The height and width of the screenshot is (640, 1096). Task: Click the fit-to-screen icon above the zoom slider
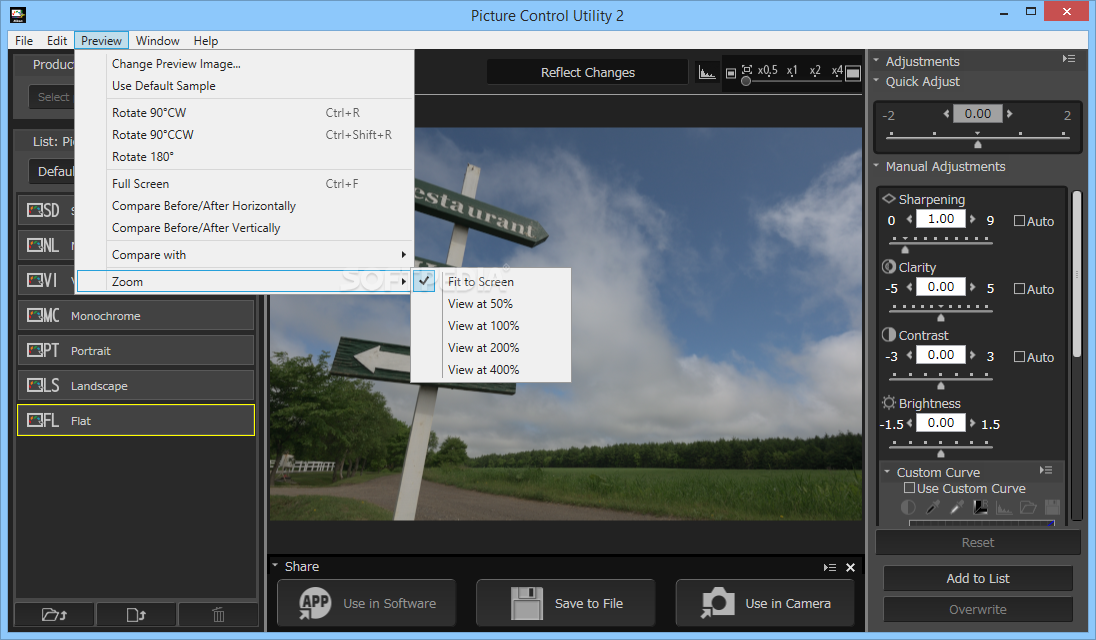tap(747, 69)
